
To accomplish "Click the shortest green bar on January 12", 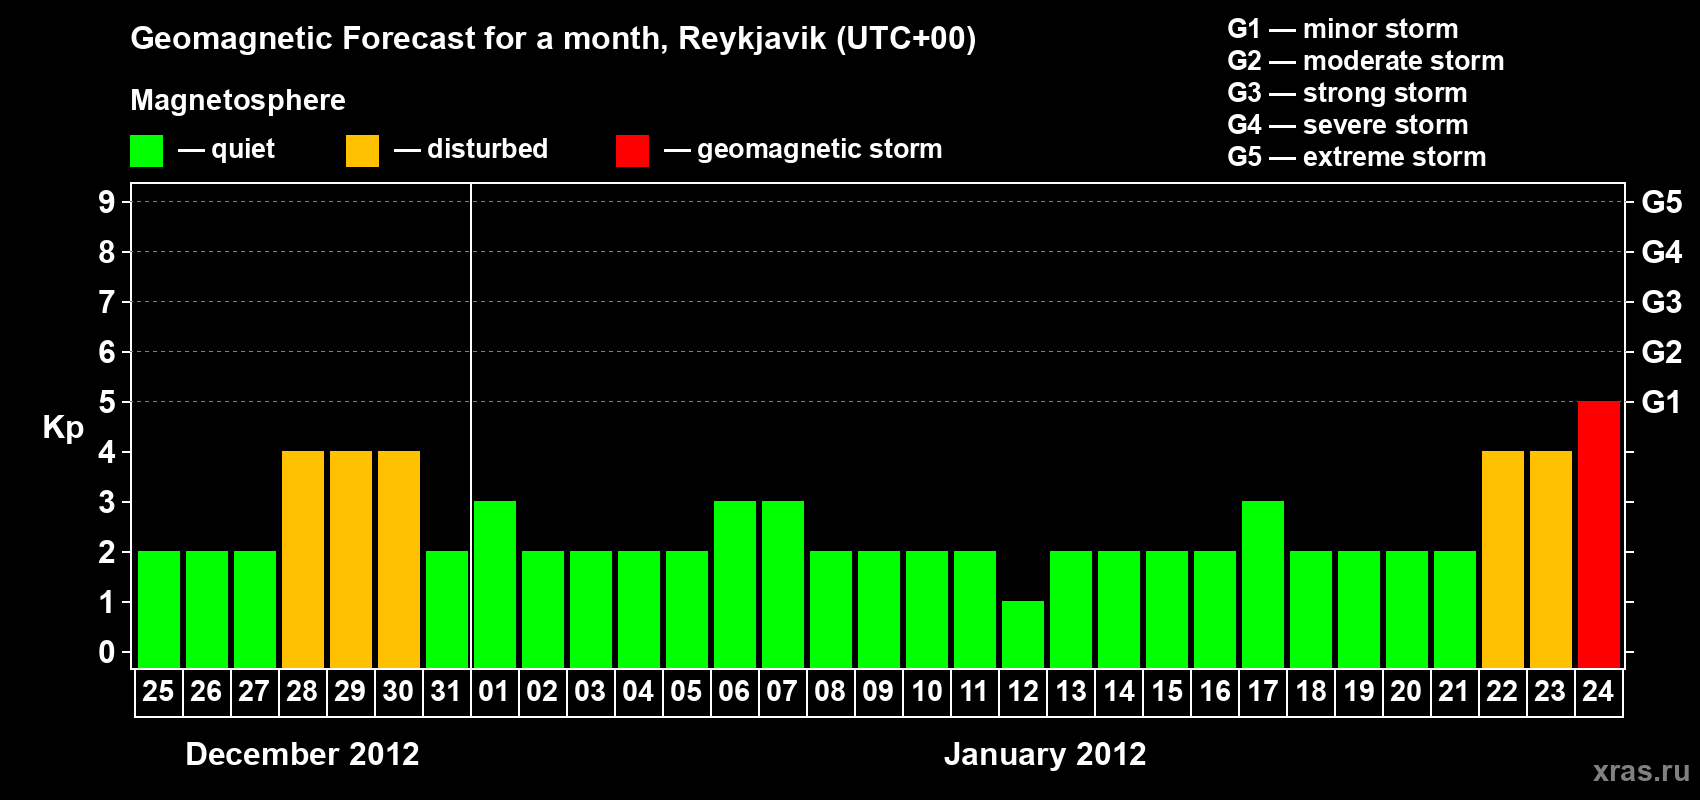I will (x=1022, y=634).
